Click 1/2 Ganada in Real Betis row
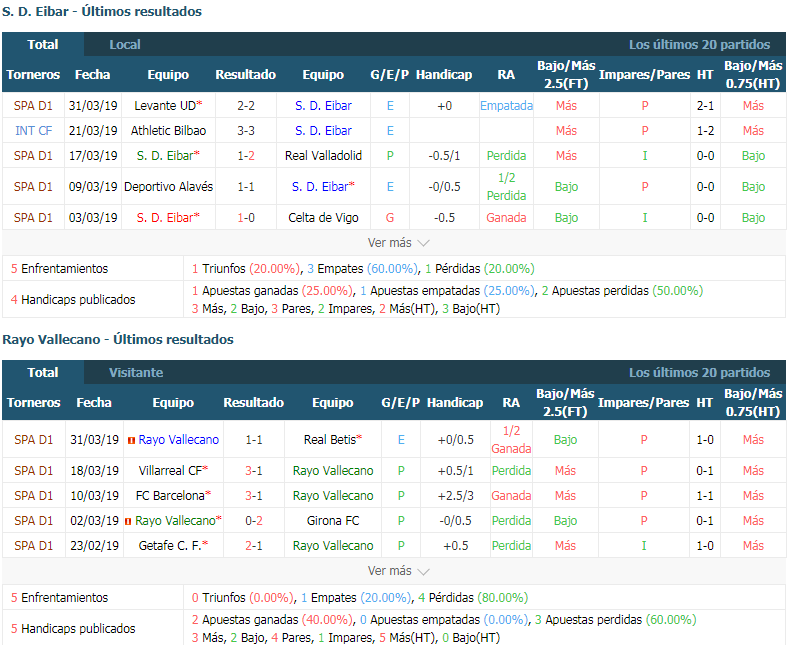This screenshot has width=788, height=645. [x=511, y=440]
